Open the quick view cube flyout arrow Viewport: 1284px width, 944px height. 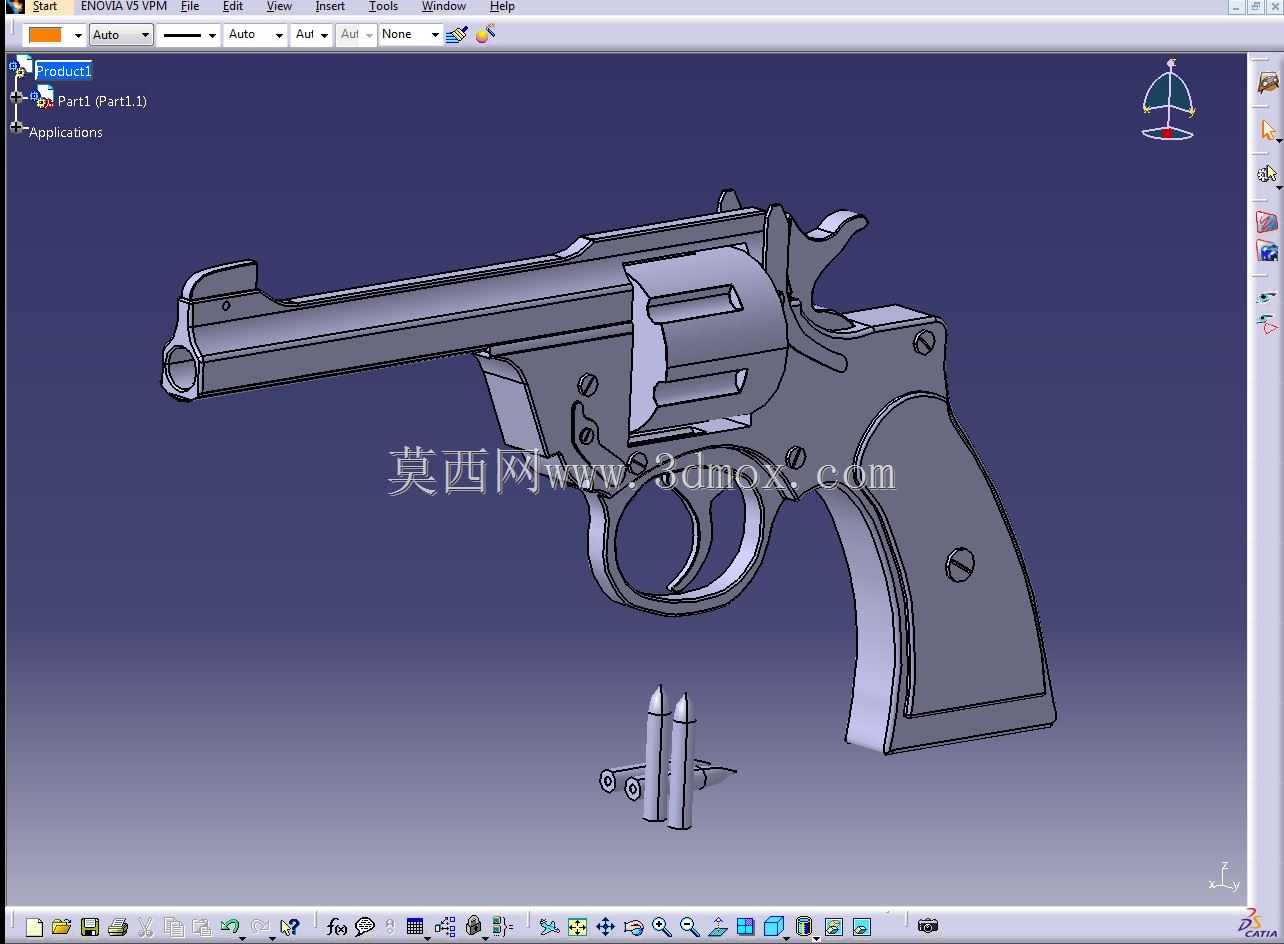coord(786,937)
